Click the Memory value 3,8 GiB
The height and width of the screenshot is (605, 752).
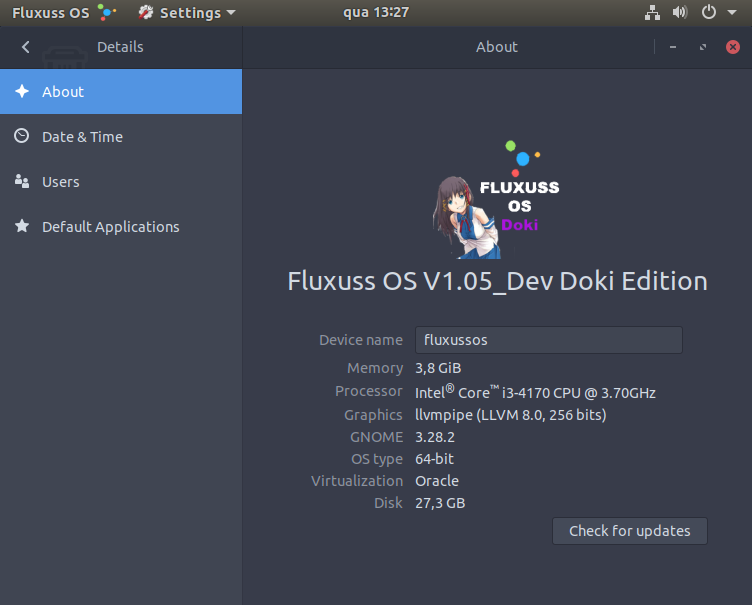(x=438, y=368)
